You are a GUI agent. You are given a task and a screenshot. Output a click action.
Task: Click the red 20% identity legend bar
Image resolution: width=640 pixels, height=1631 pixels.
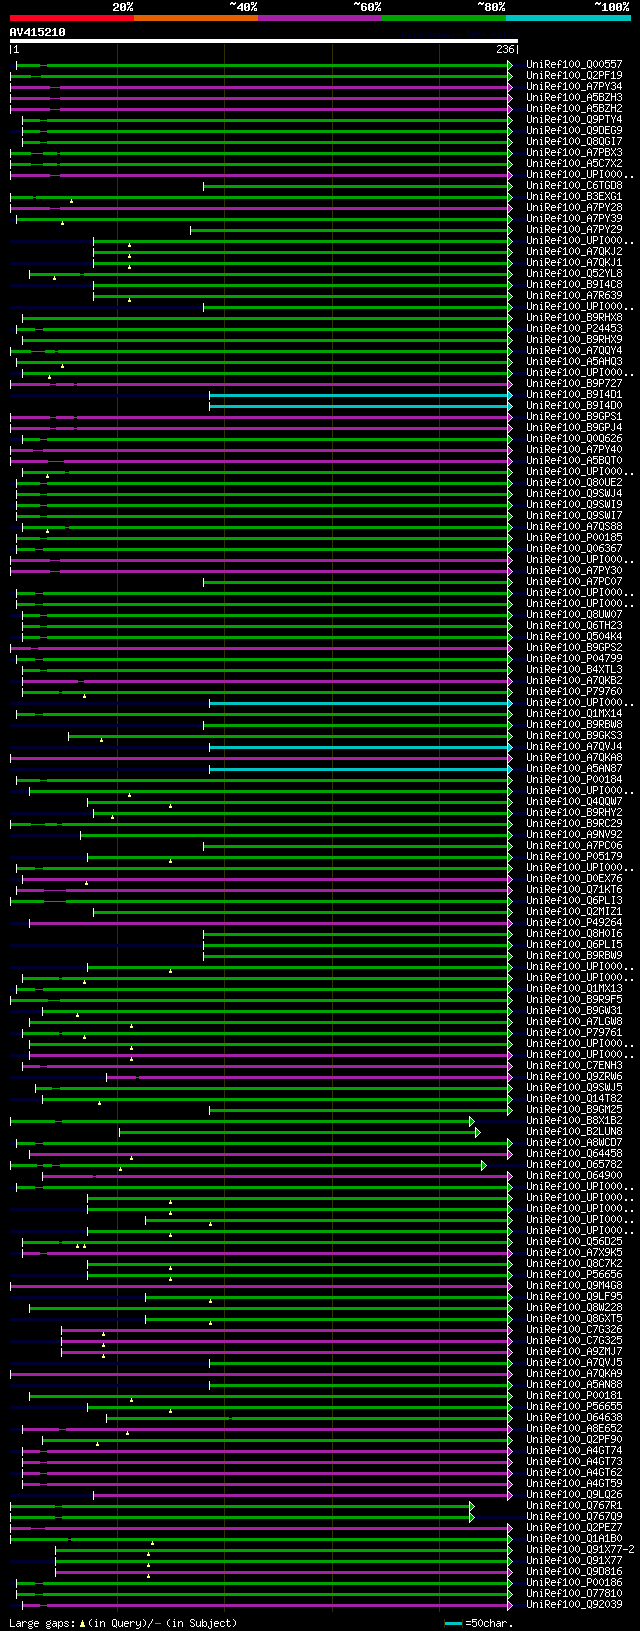[x=71, y=18]
